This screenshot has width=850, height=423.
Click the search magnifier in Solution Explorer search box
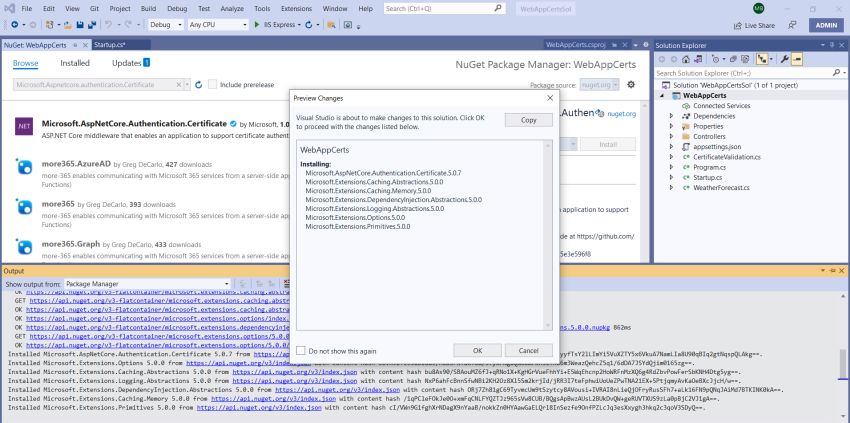pyautogui.click(x=837, y=73)
